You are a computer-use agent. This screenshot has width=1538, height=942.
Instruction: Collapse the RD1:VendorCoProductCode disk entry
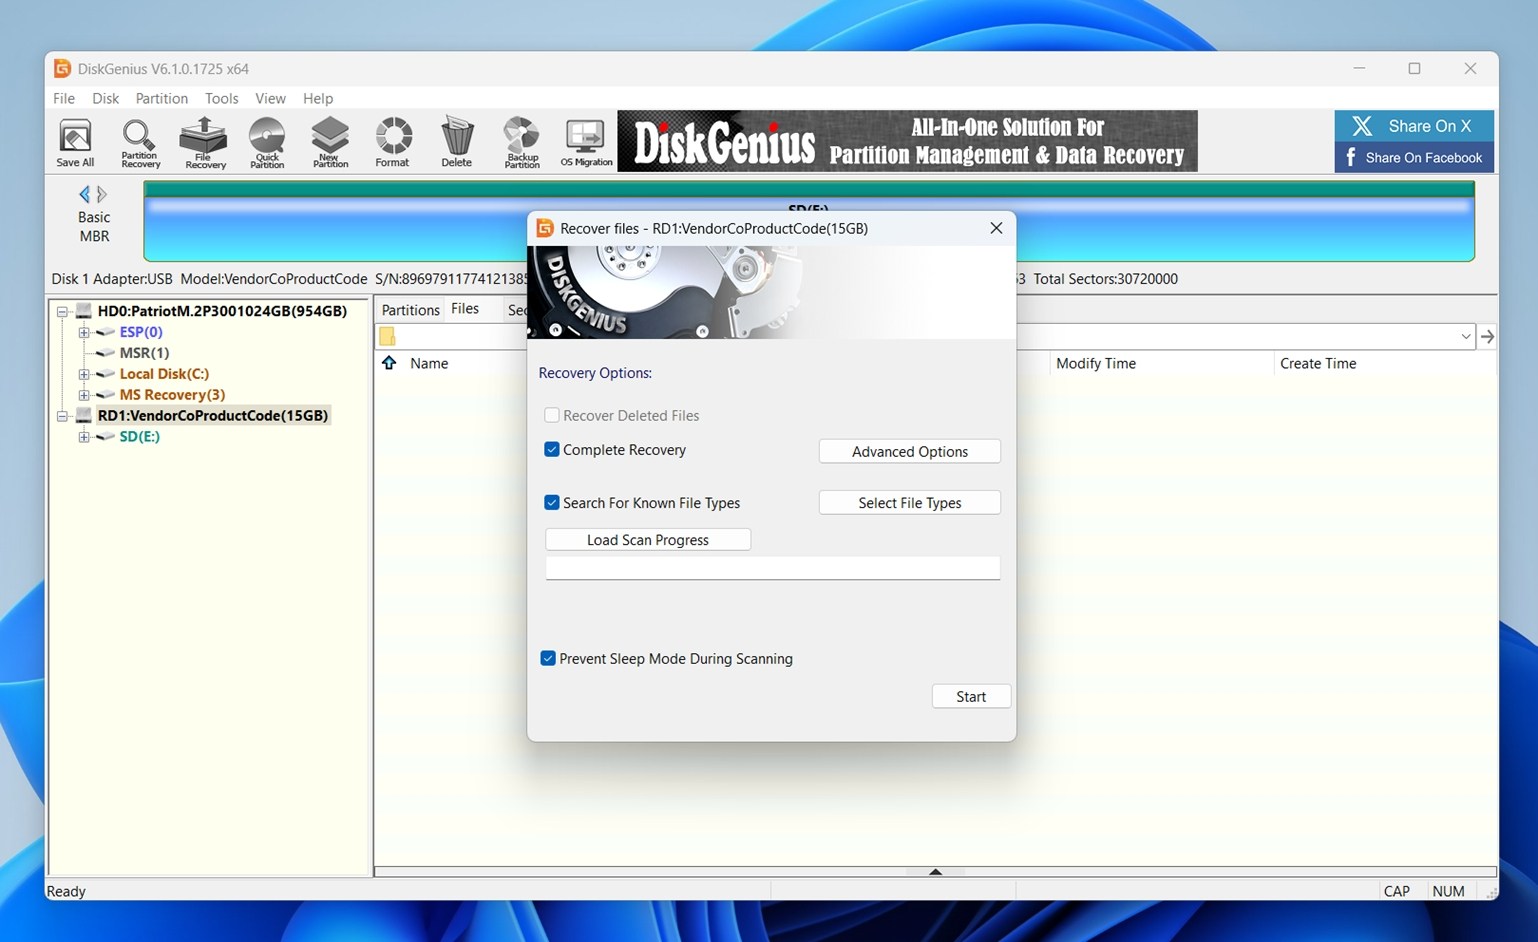[x=62, y=415]
